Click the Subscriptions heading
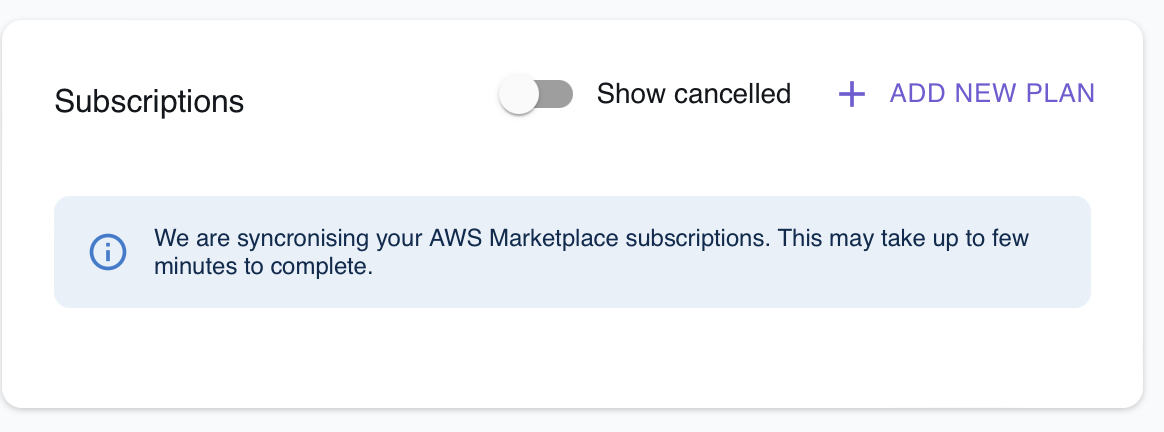The height and width of the screenshot is (432, 1164). point(149,101)
